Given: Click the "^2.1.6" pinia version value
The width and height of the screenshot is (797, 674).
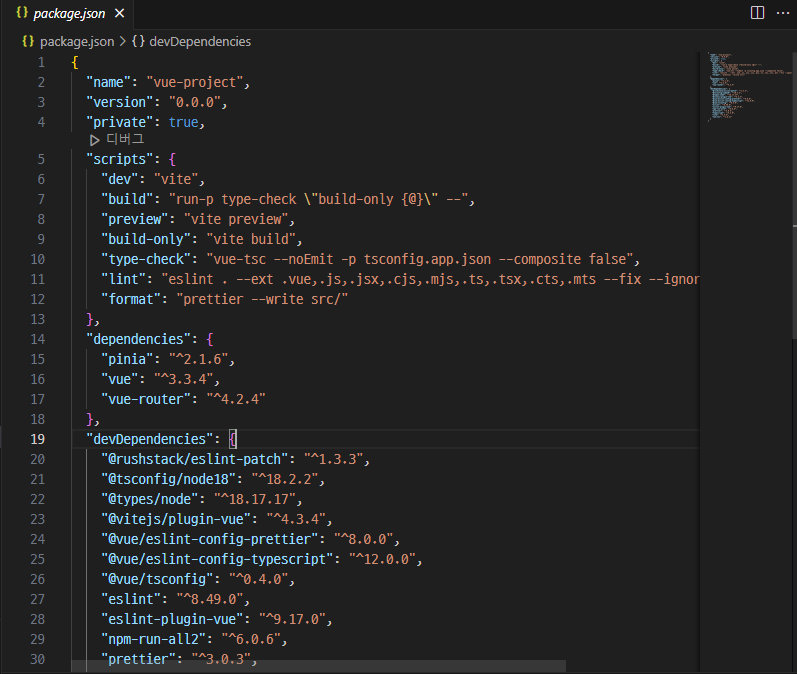Looking at the screenshot, I should click(199, 359).
